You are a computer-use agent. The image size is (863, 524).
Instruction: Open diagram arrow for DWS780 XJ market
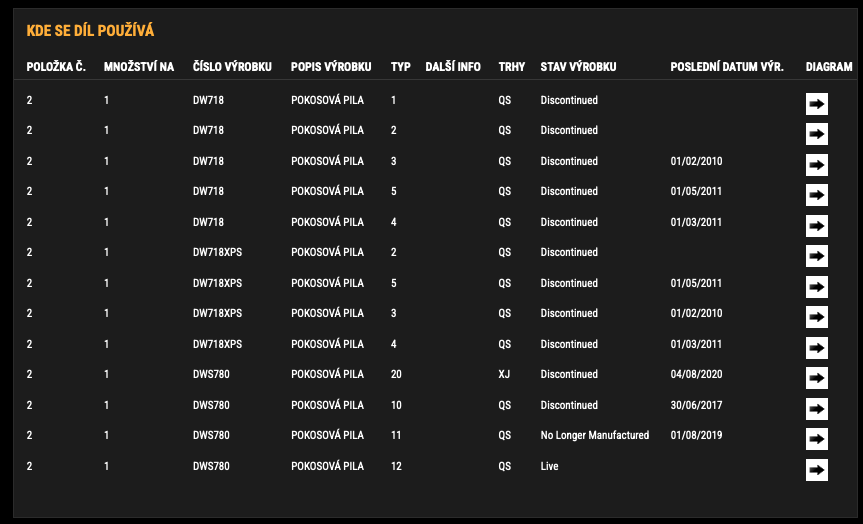point(817,378)
